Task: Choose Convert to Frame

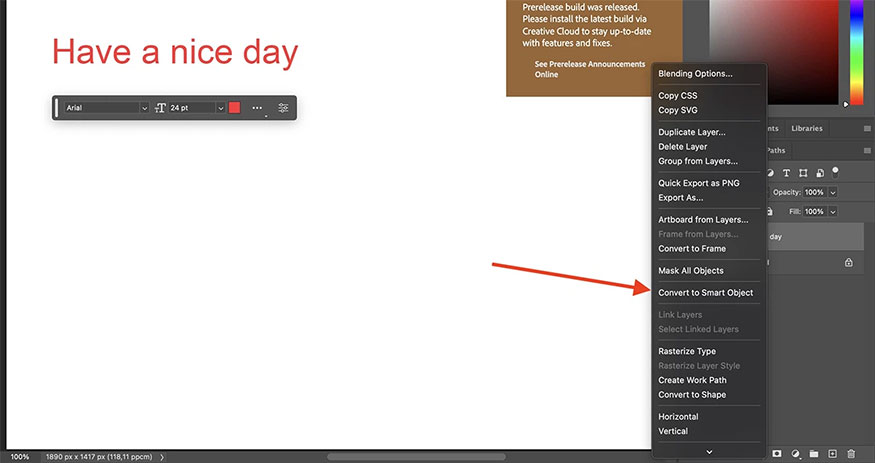Action: pos(692,249)
